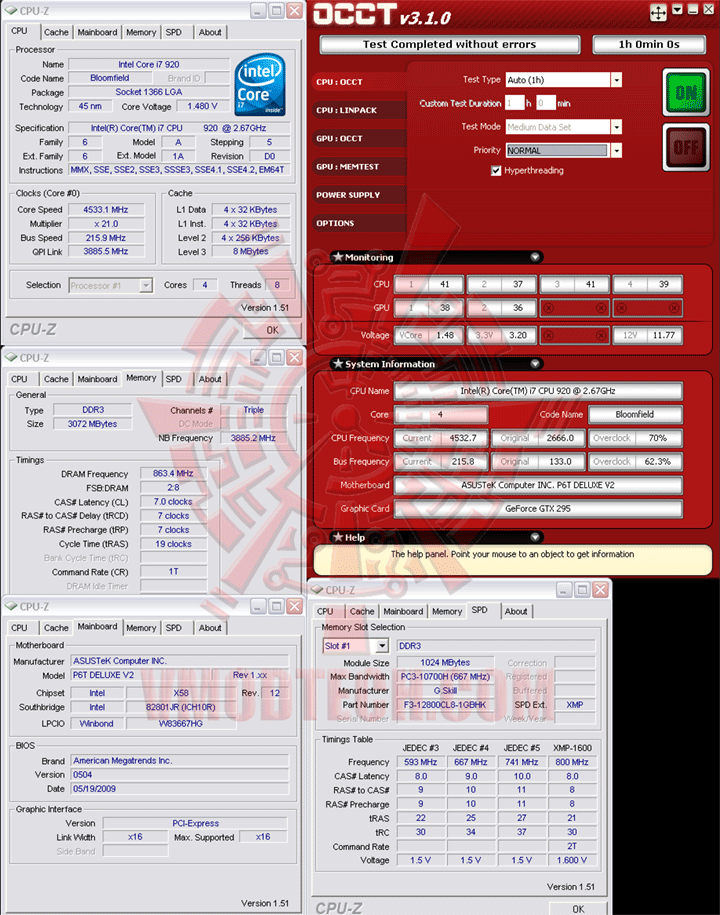Open the Test Mode dropdown
The image size is (720, 915).
(616, 127)
